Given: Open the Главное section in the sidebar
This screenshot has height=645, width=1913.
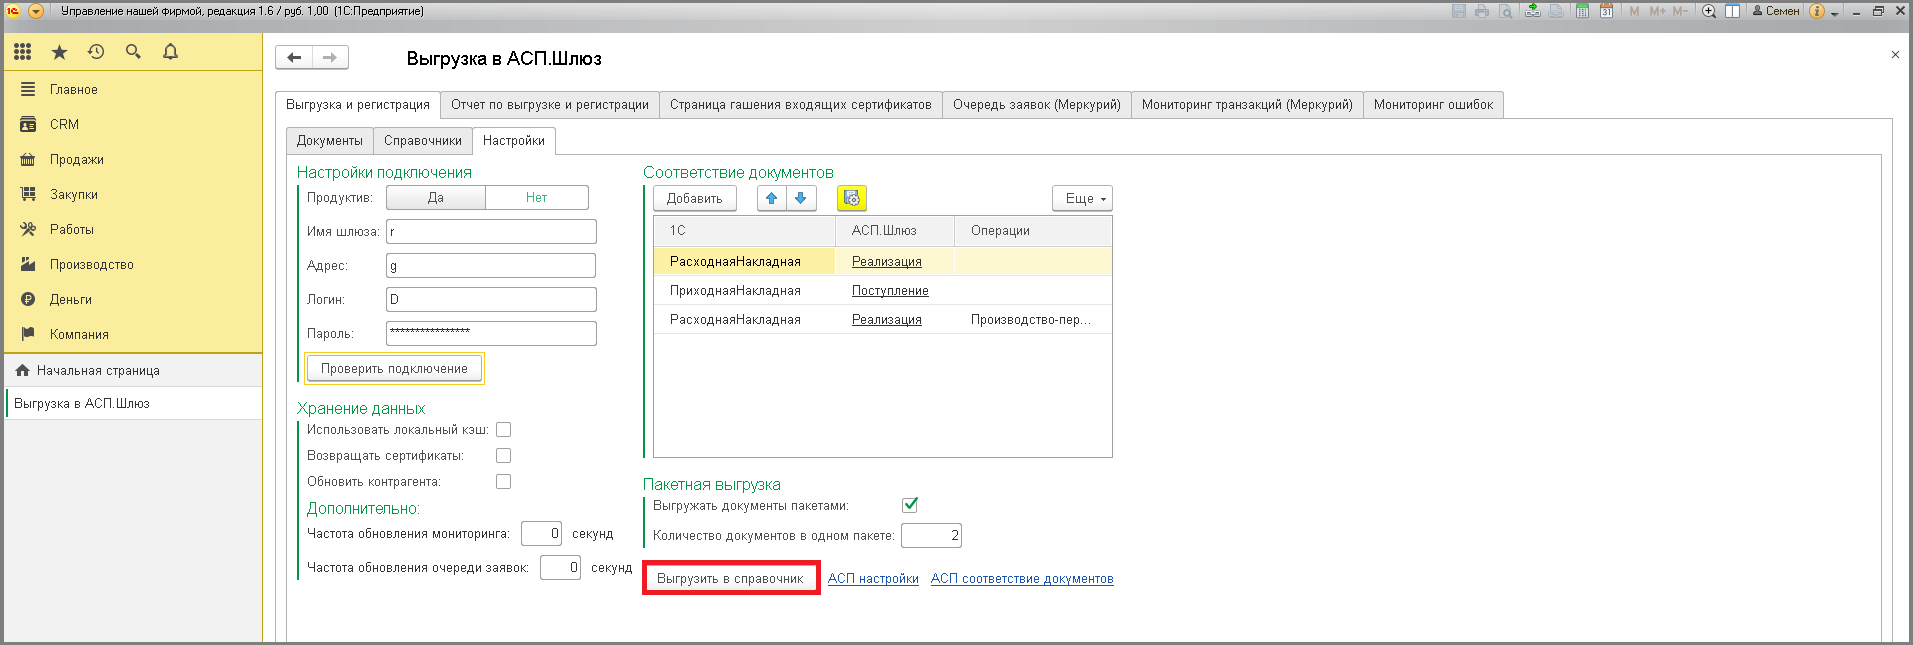Looking at the screenshot, I should point(133,90).
